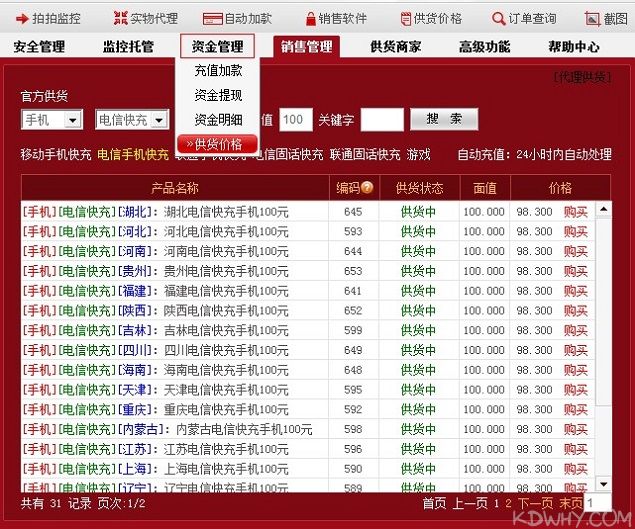Click the 实物代理 toolbar icon
This screenshot has height=529, width=635.
tap(120, 18)
